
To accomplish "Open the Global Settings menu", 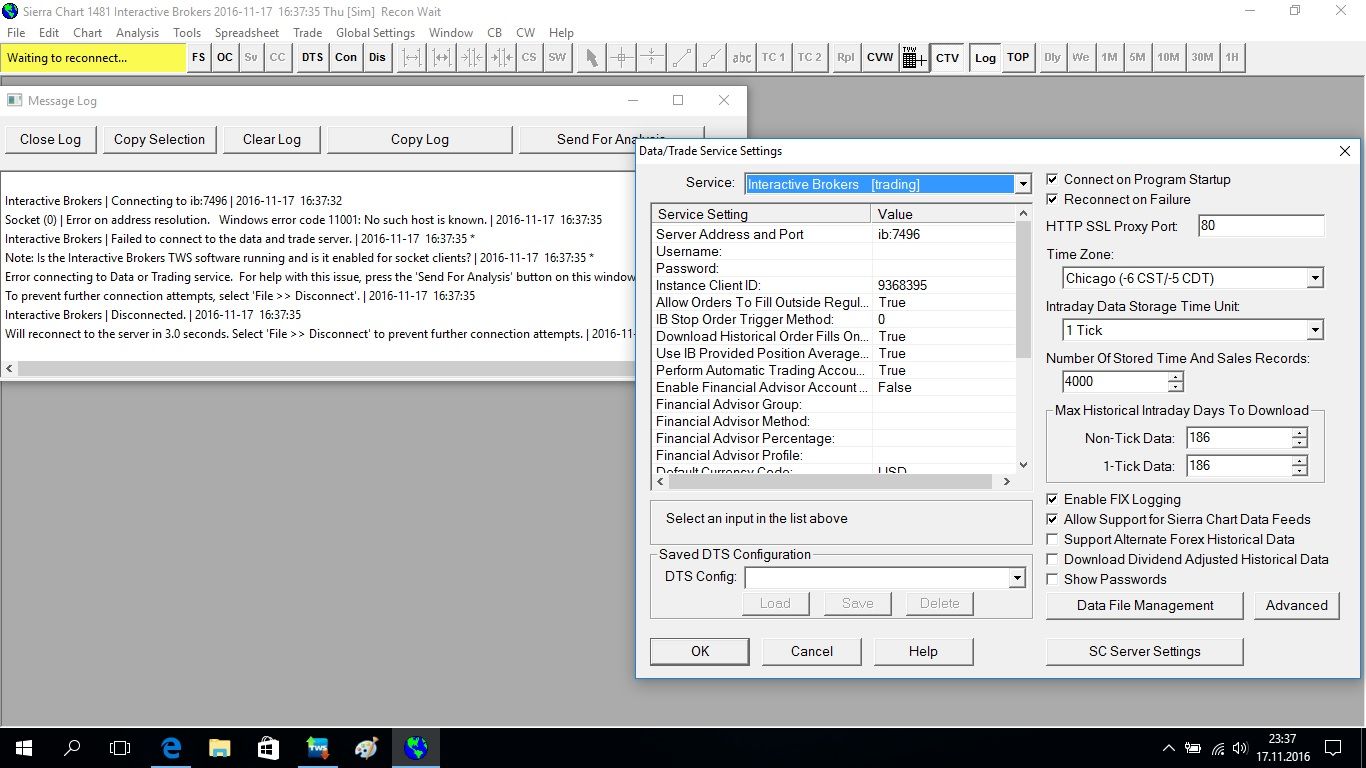I will [375, 33].
